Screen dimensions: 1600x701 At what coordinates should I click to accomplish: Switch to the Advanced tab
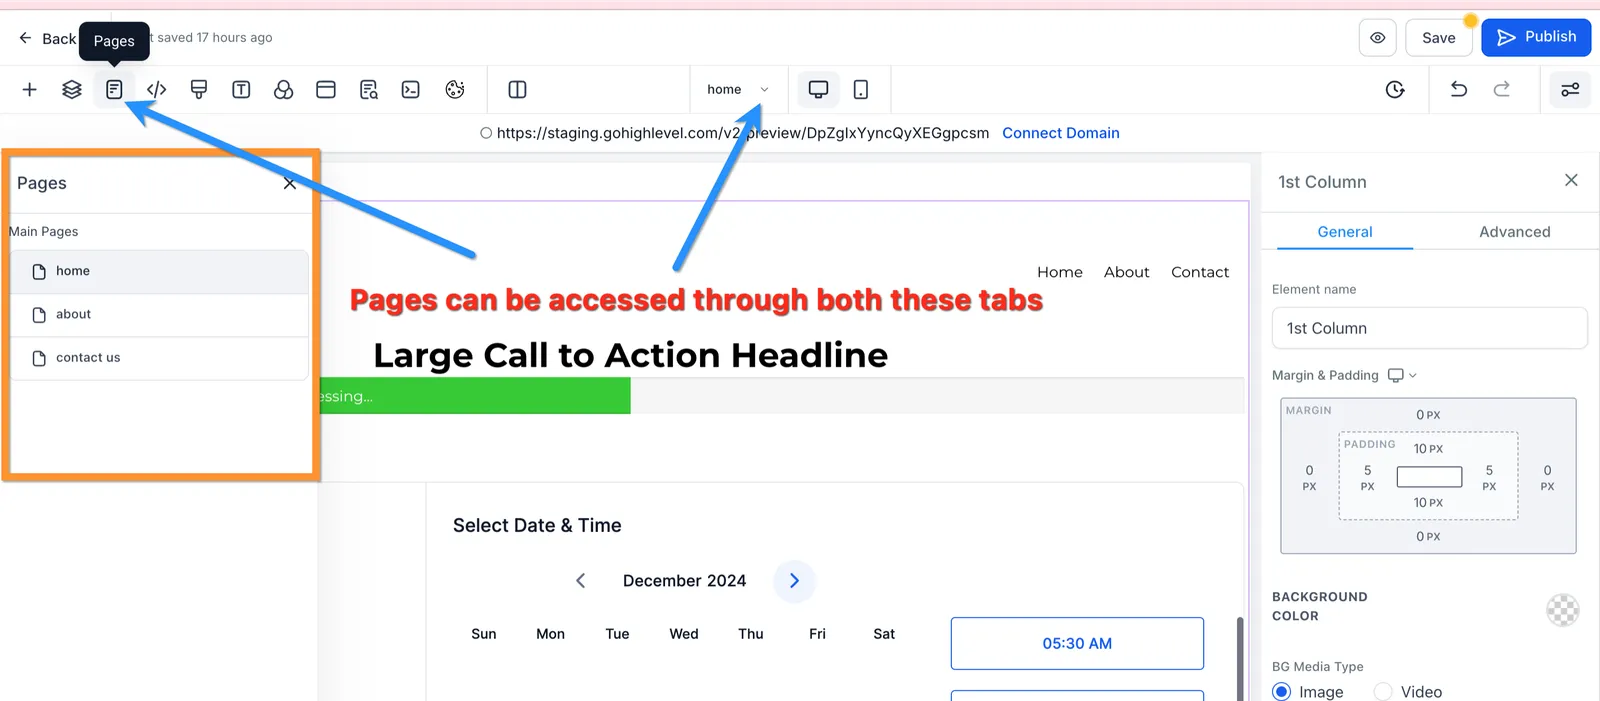1514,232
